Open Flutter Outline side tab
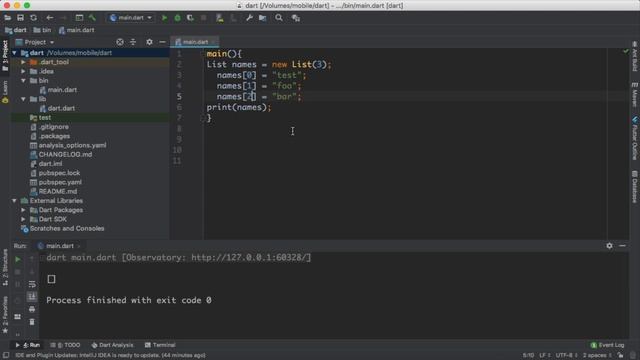This screenshot has width=640, height=360. point(635,139)
